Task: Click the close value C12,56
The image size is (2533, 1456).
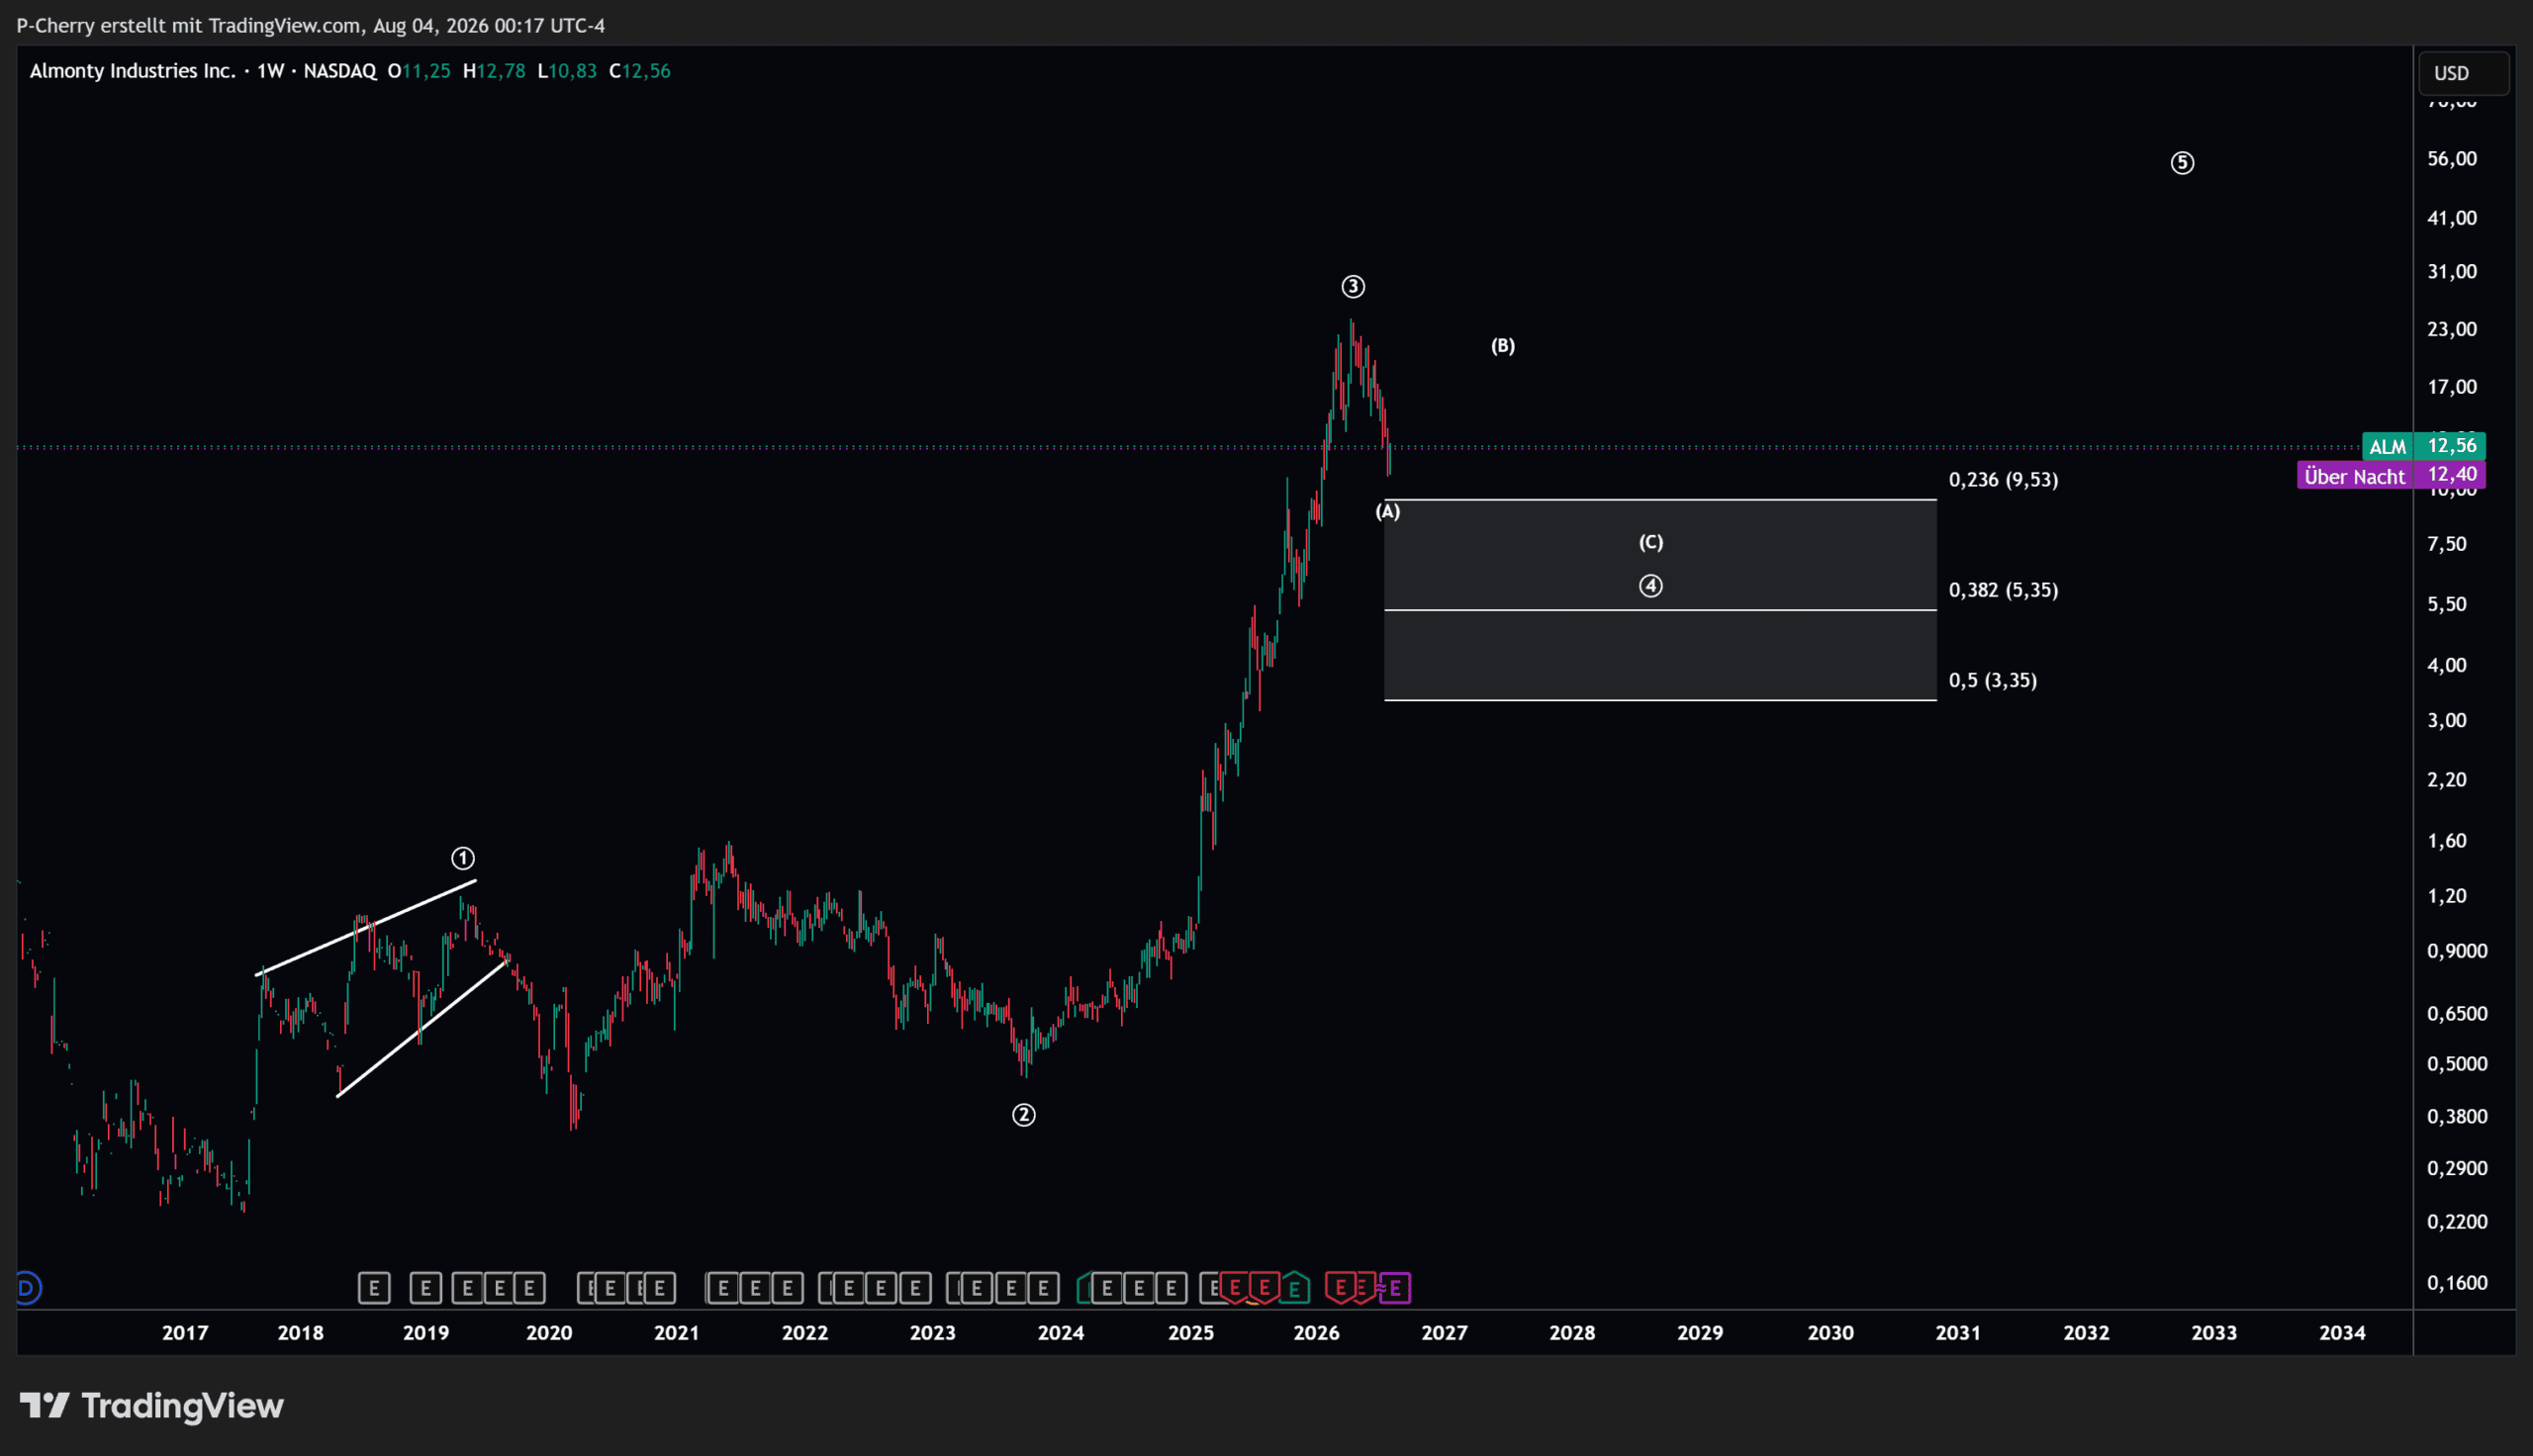Action: (640, 71)
